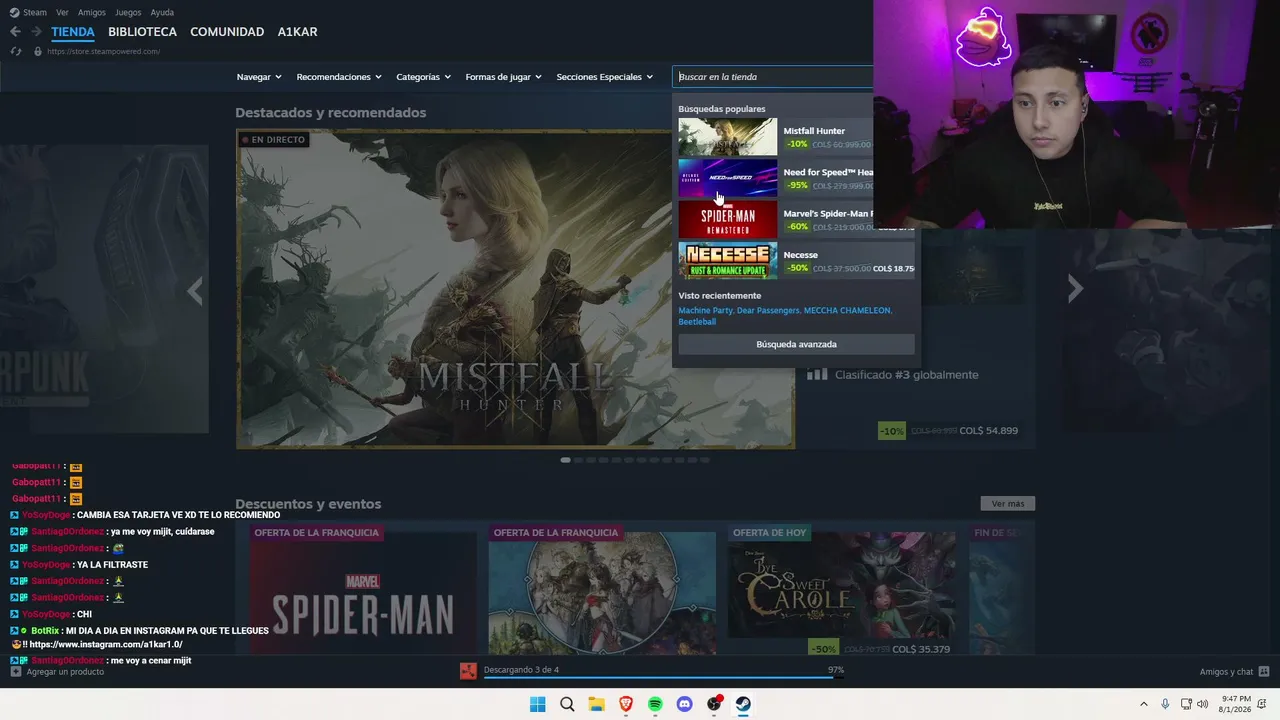Open Discord from the taskbar
The image size is (1280, 720).
click(x=685, y=704)
